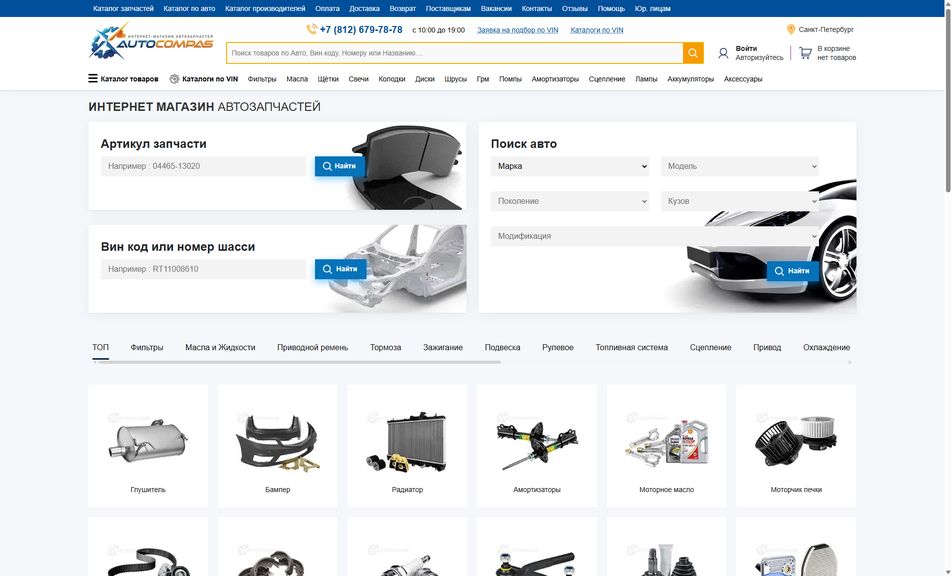Open the Радиатор category image
The width and height of the screenshot is (952, 576).
[407, 441]
